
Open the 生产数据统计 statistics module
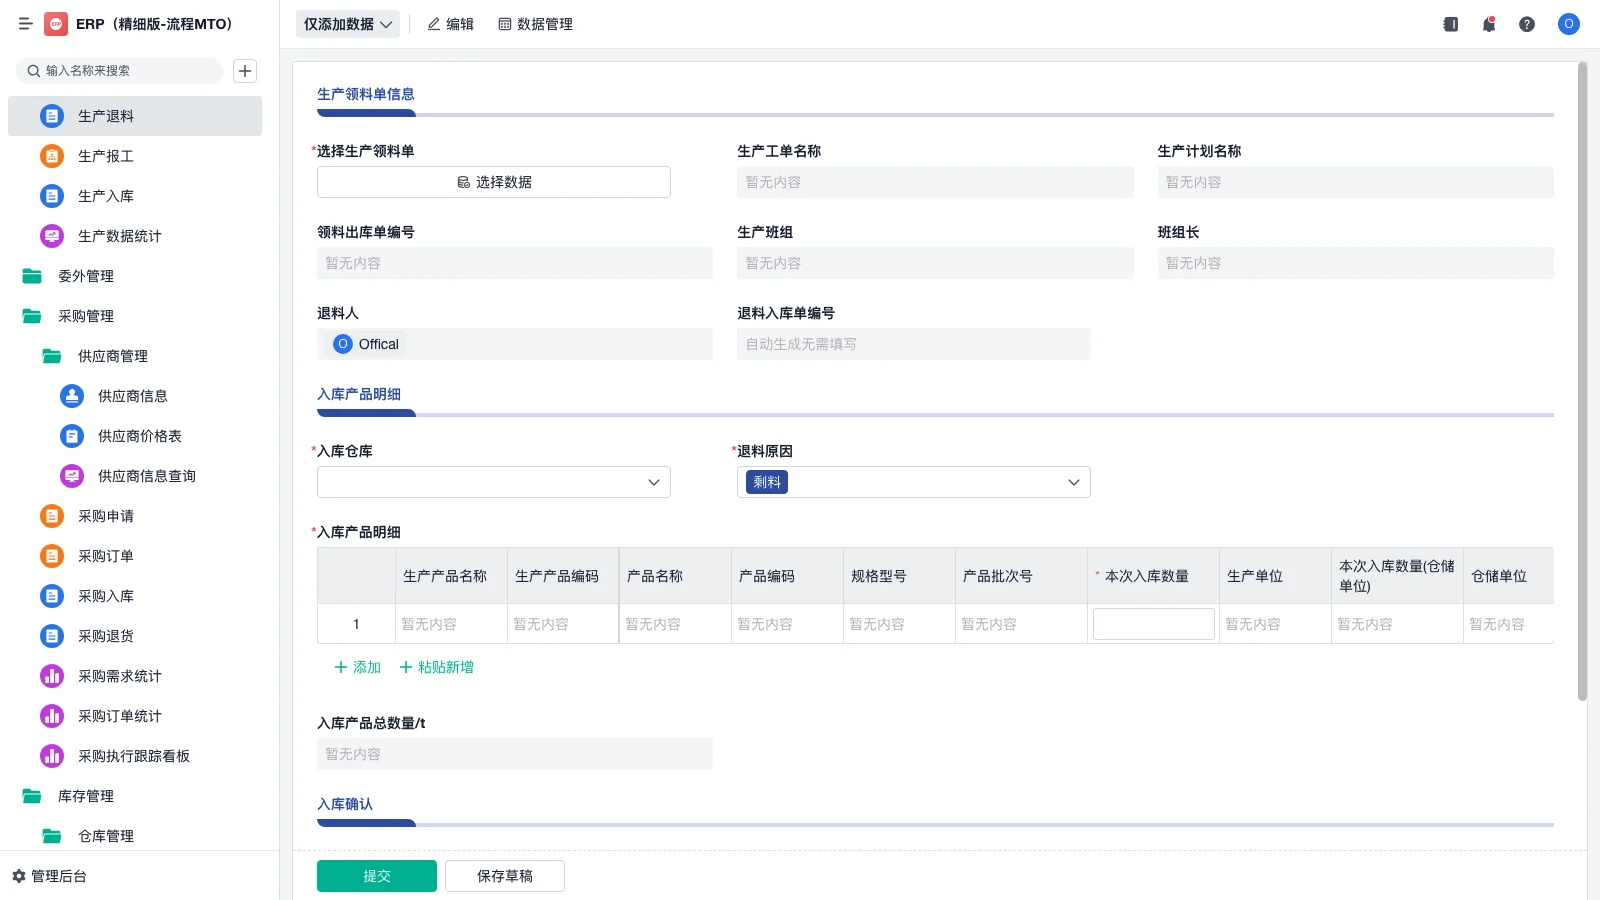pyautogui.click(x=120, y=236)
